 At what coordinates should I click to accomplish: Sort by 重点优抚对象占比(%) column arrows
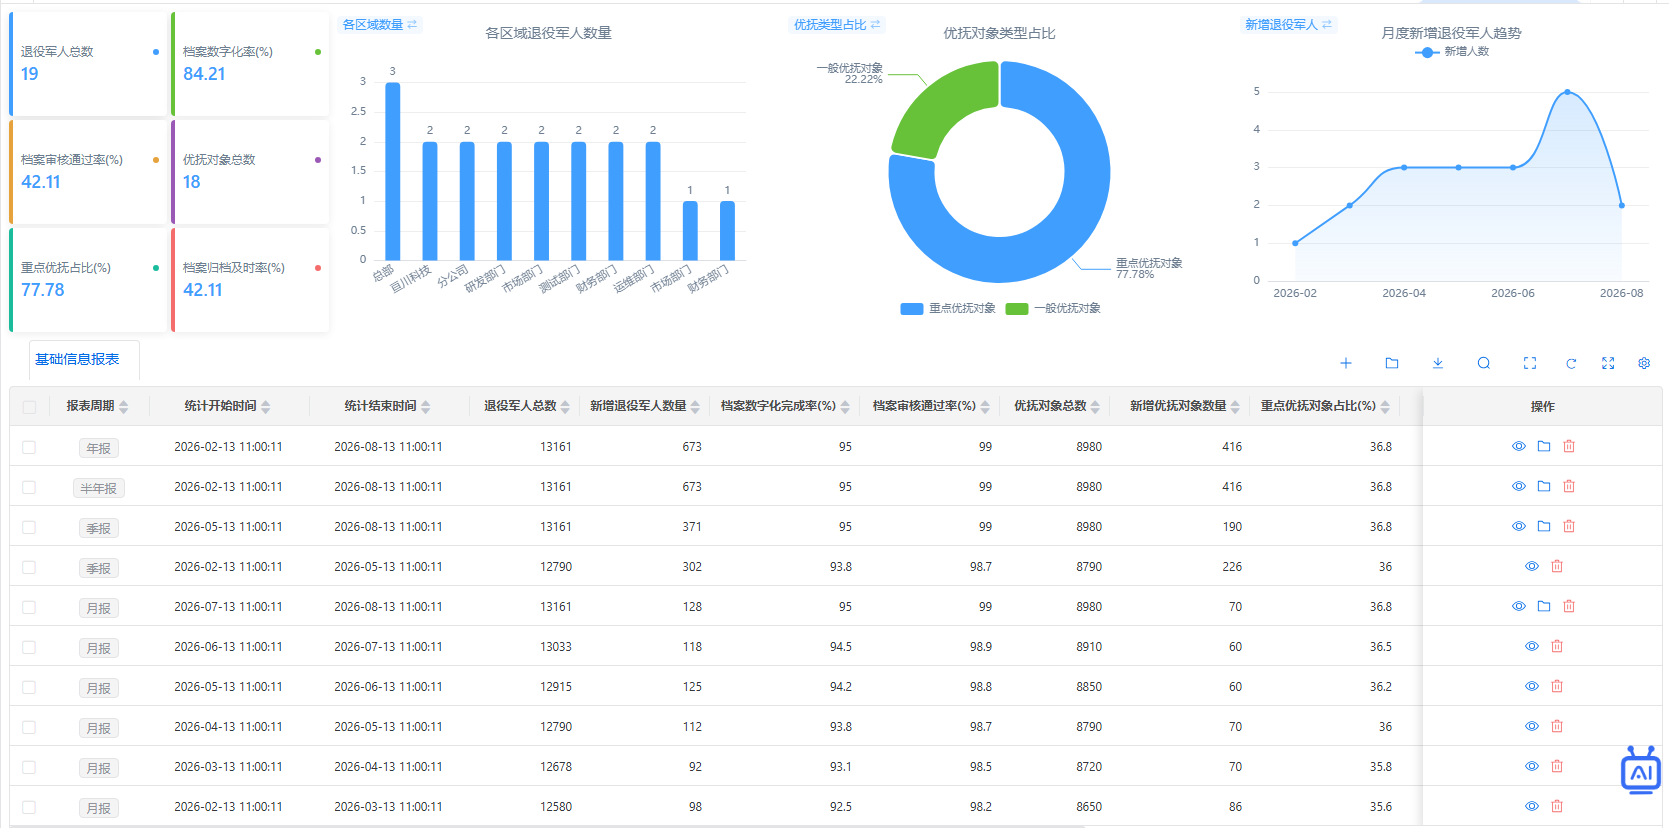(1385, 407)
